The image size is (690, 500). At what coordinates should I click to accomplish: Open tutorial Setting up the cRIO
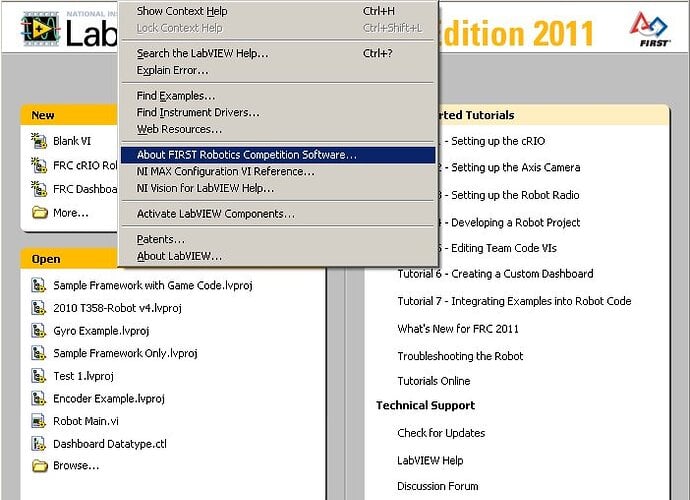492,141
